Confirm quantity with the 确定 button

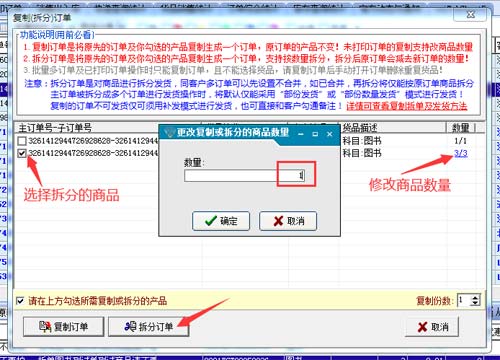click(221, 221)
